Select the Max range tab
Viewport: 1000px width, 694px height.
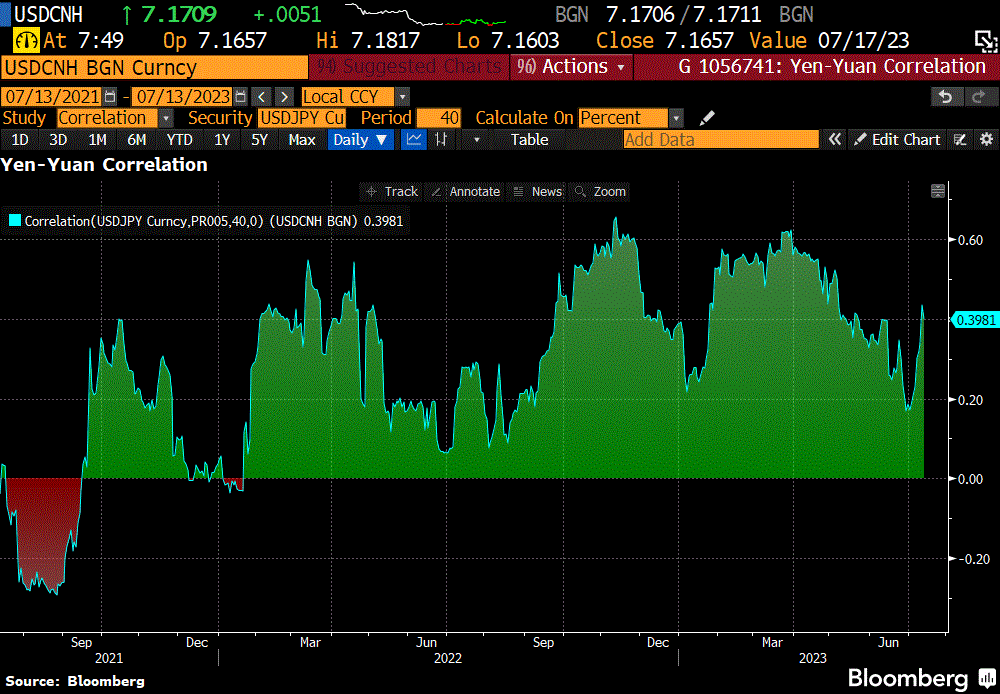click(302, 140)
